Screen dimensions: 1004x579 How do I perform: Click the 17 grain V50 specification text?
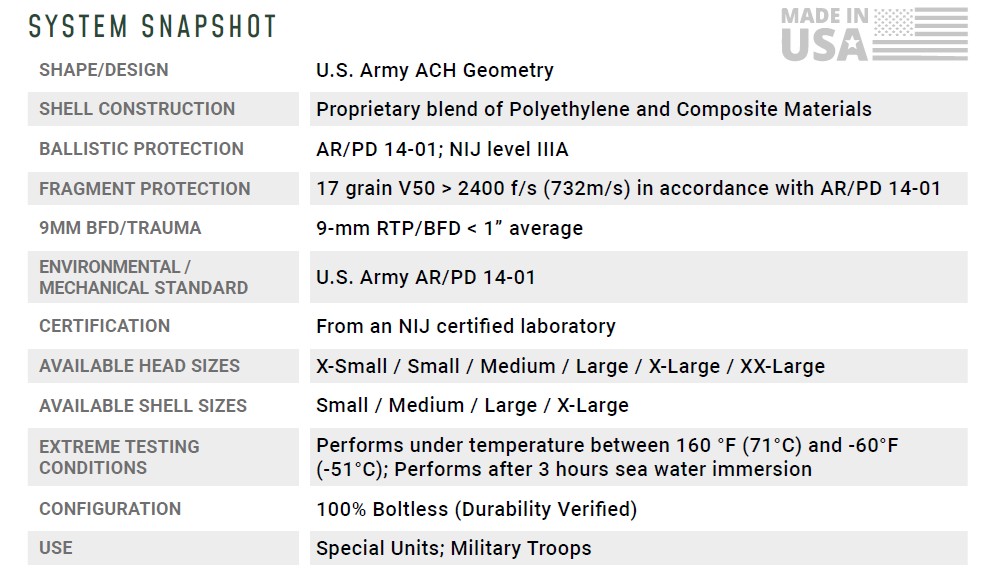(x=628, y=188)
